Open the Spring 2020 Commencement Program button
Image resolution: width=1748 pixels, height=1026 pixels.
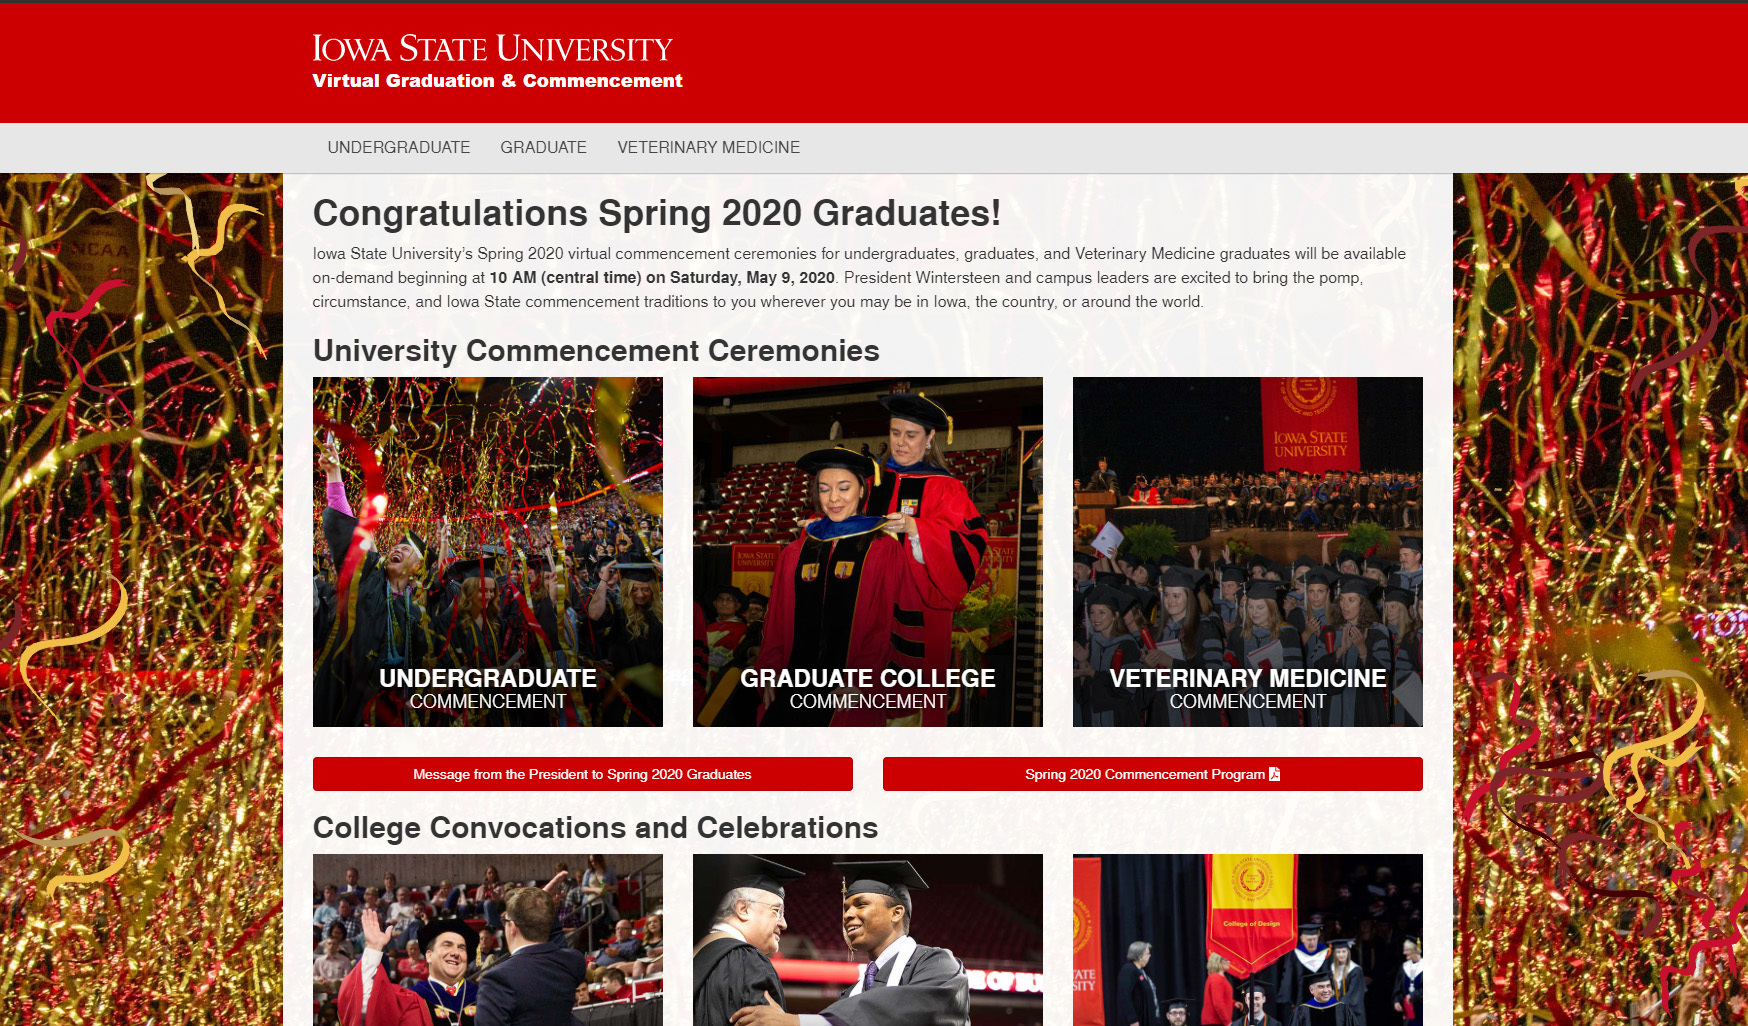[x=1144, y=774]
